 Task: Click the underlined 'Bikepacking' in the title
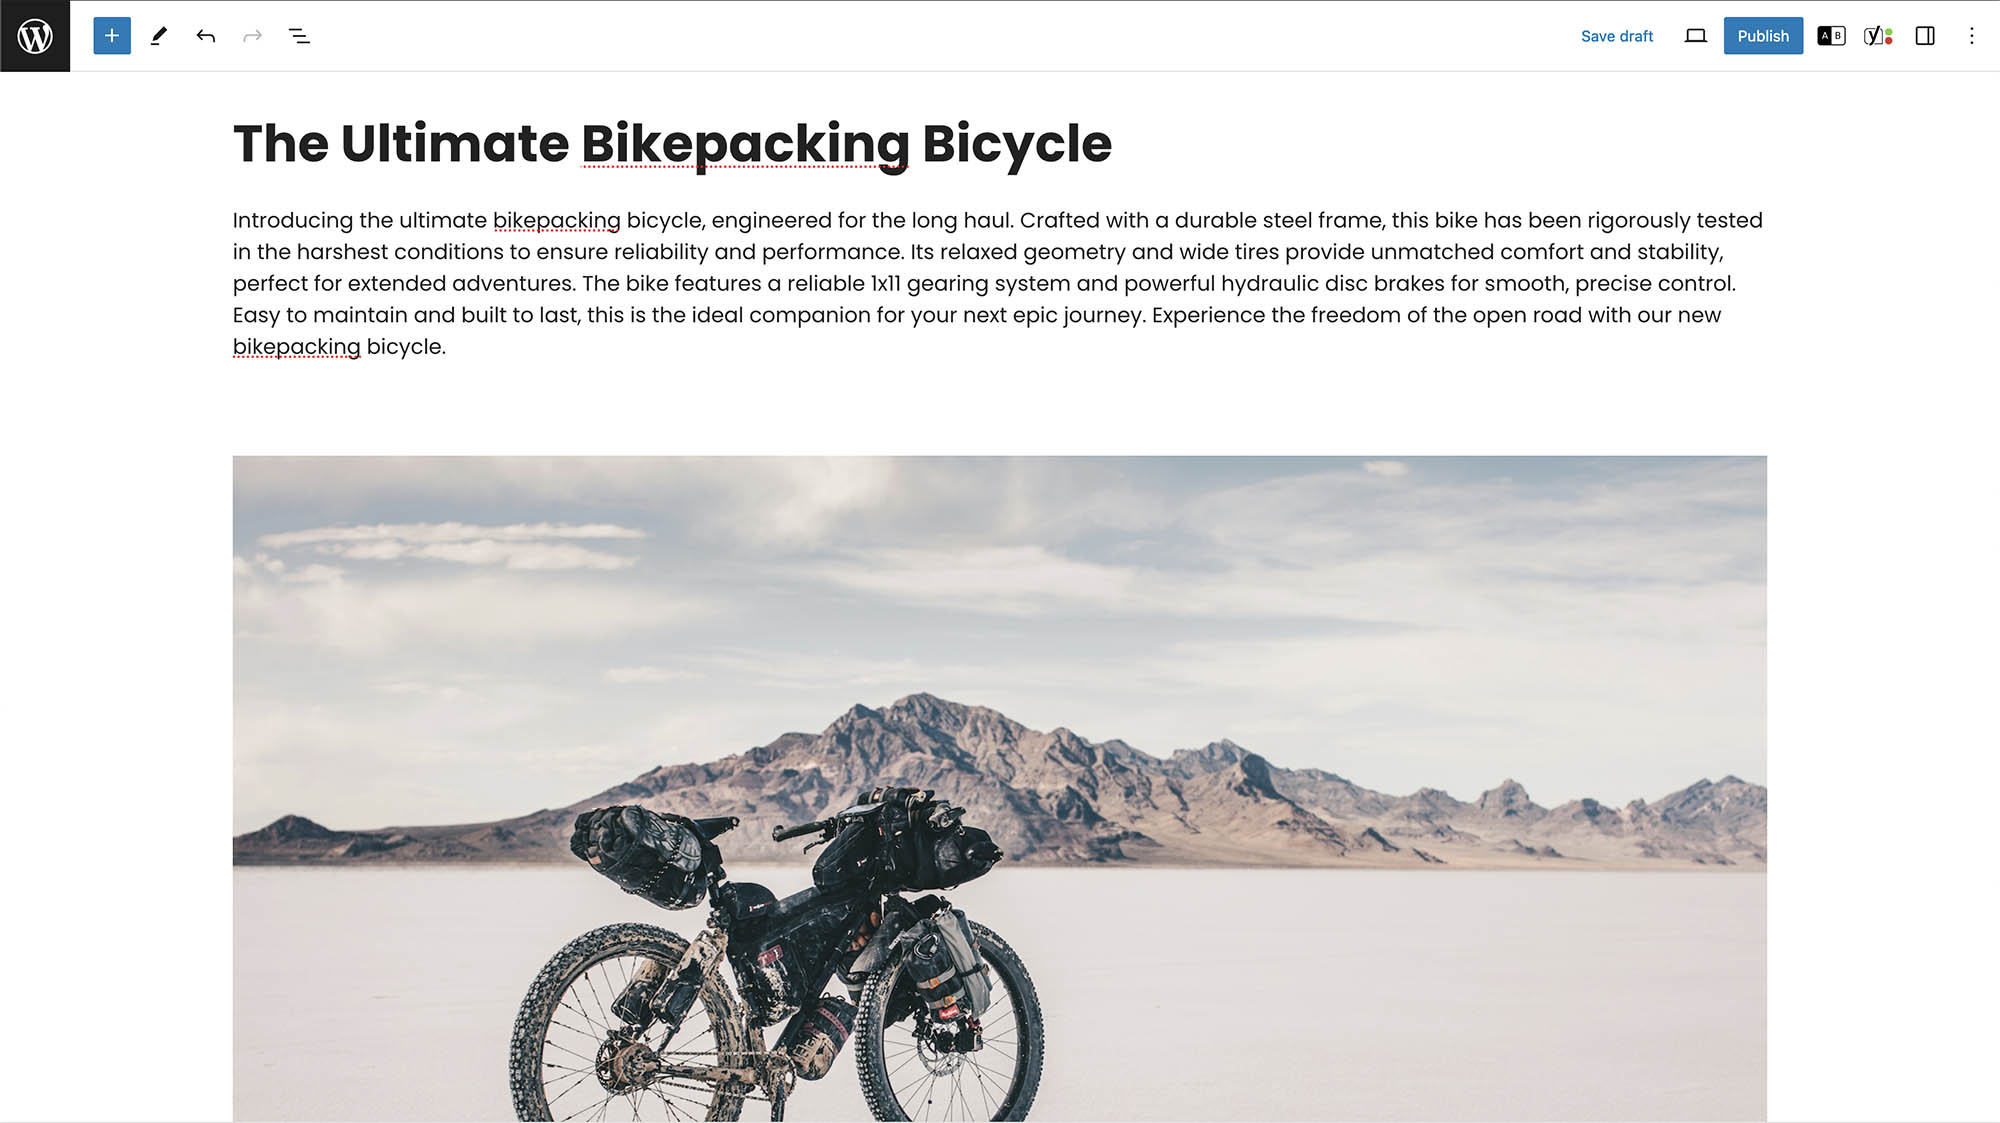pyautogui.click(x=745, y=145)
